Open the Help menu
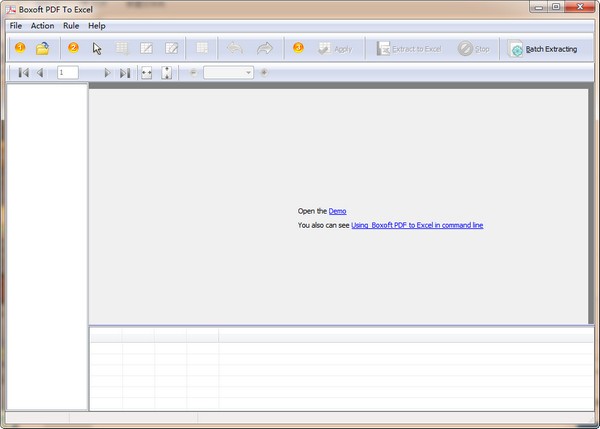This screenshot has height=429, width=600. (x=97, y=26)
